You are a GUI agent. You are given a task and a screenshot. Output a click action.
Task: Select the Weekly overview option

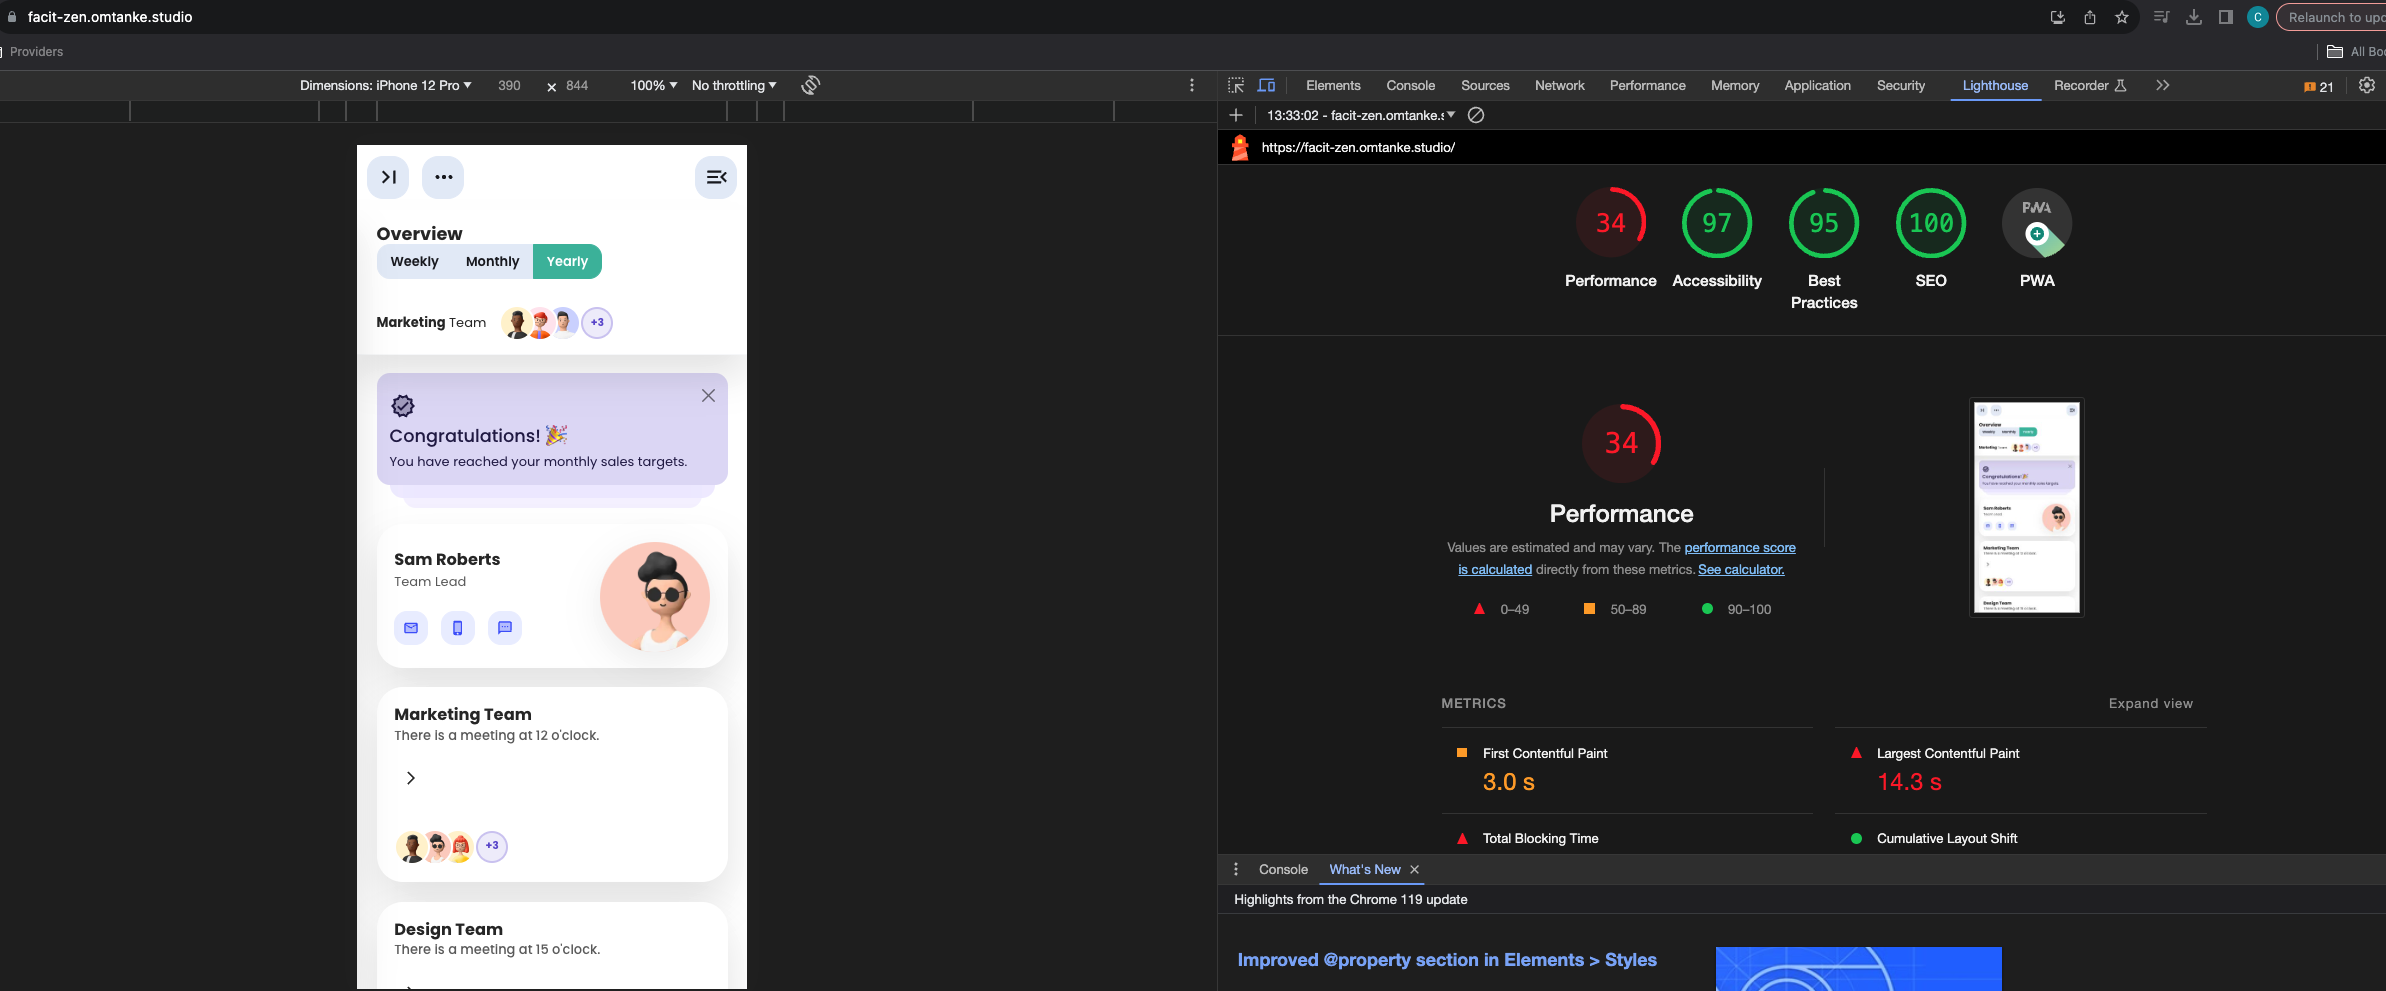coord(414,262)
